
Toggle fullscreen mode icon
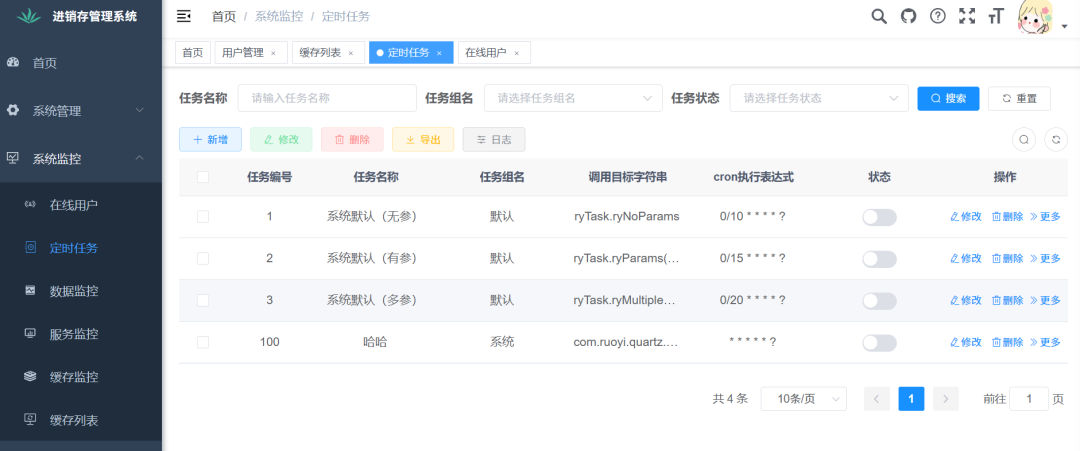[x=967, y=17]
